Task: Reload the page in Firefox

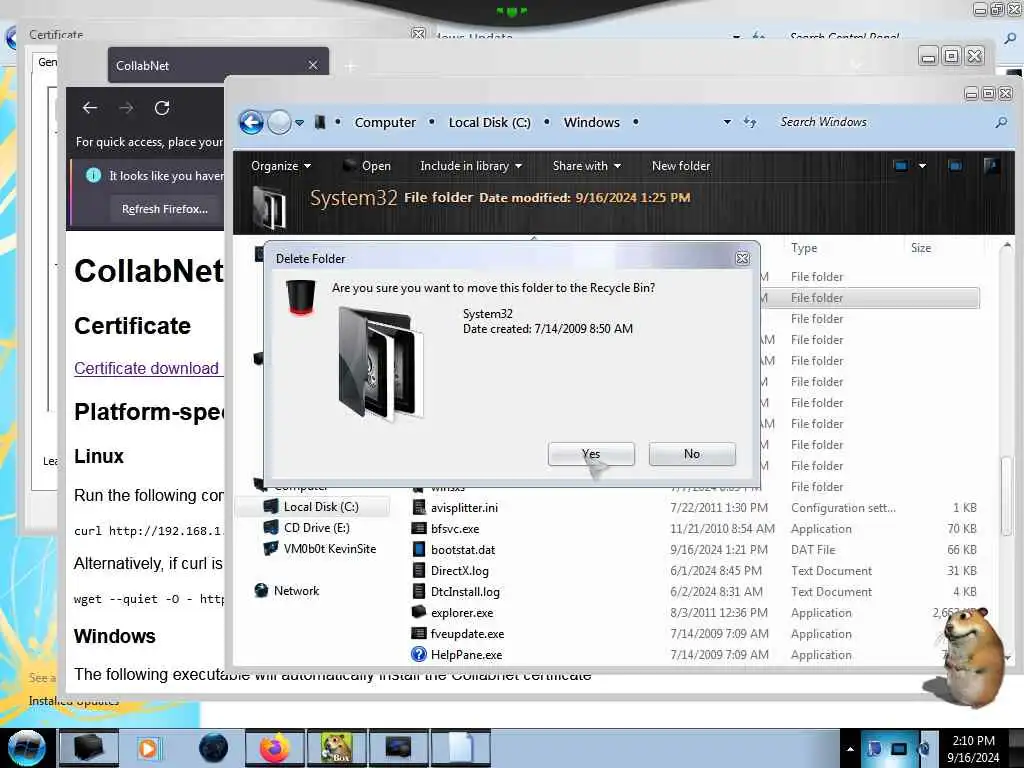Action: 162,108
